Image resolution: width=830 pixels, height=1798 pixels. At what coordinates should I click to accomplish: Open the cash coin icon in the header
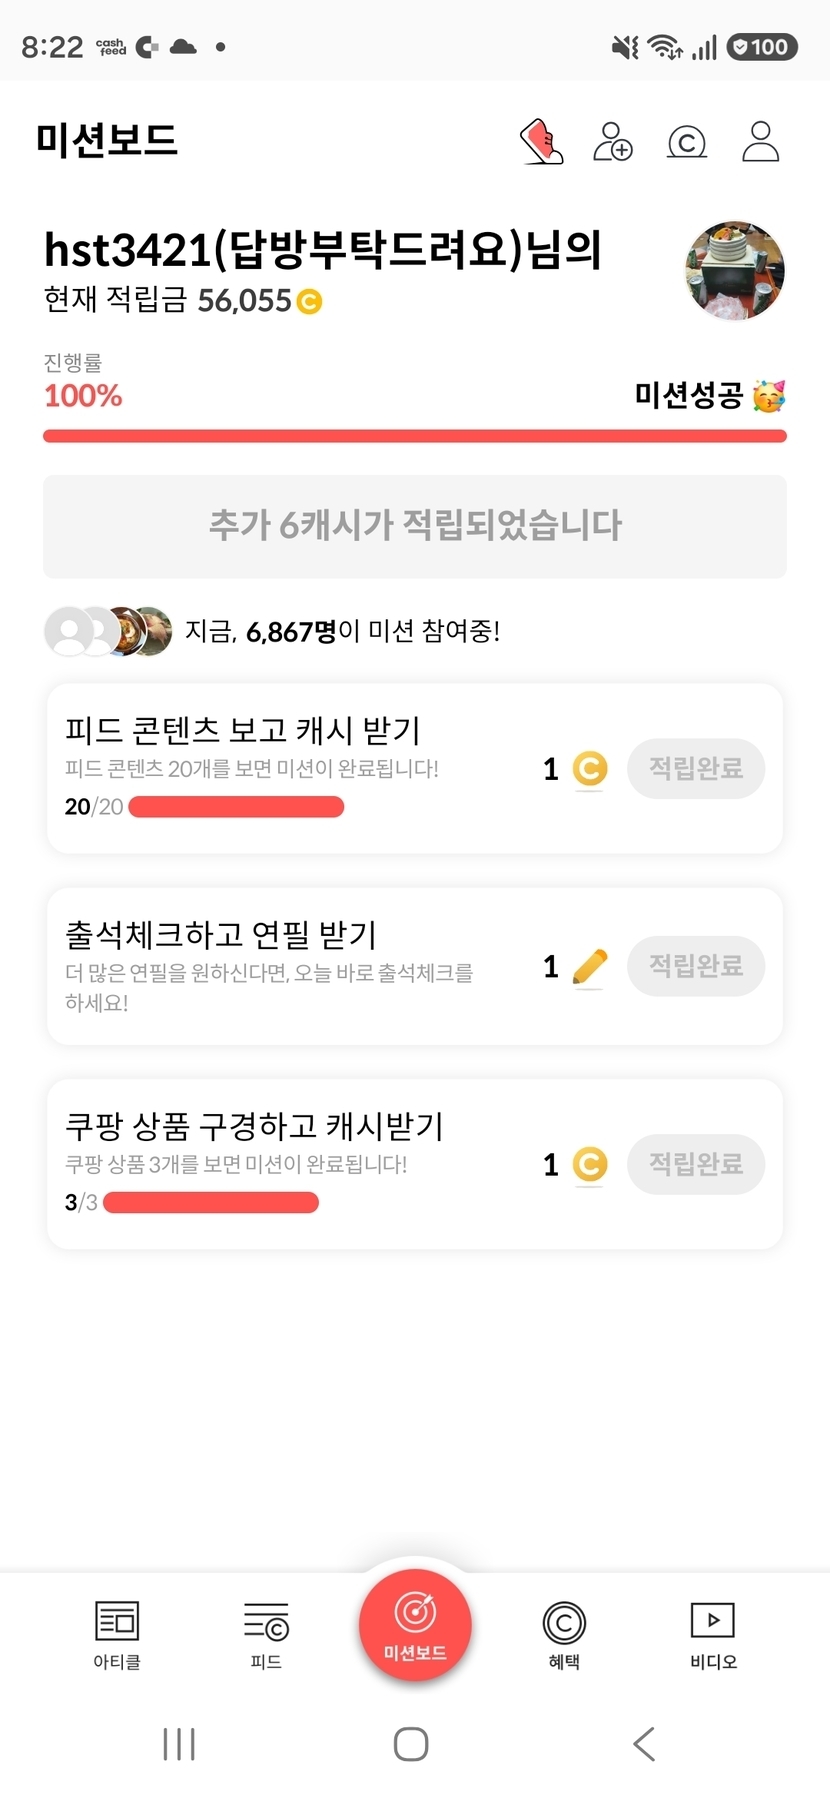[687, 143]
